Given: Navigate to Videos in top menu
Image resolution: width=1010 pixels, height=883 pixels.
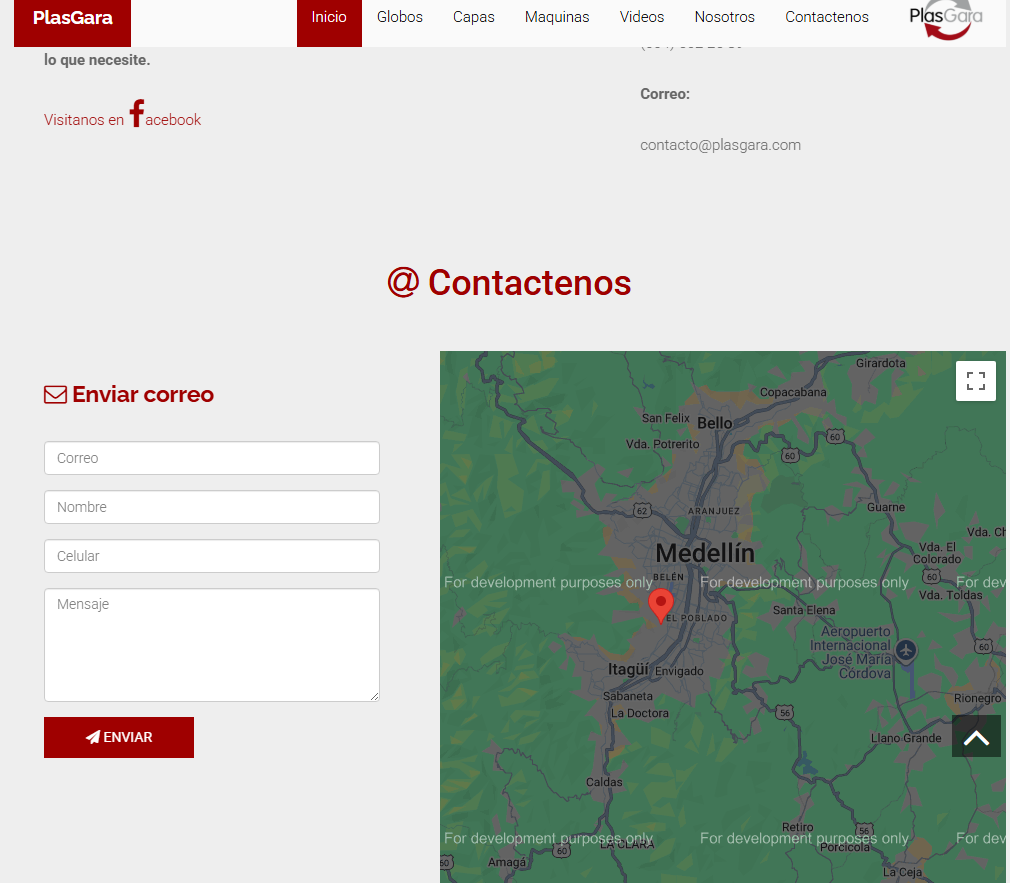Looking at the screenshot, I should [641, 17].
